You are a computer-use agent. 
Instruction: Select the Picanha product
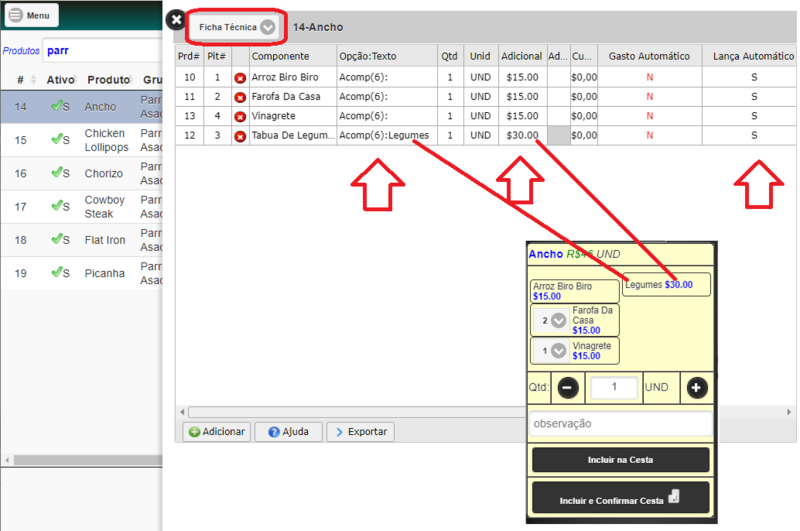82,273
